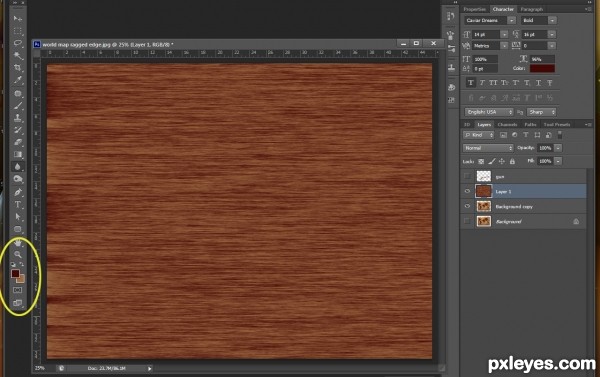This screenshot has height=377, width=600.
Task: Switch to the Paths tab
Action: click(530, 124)
